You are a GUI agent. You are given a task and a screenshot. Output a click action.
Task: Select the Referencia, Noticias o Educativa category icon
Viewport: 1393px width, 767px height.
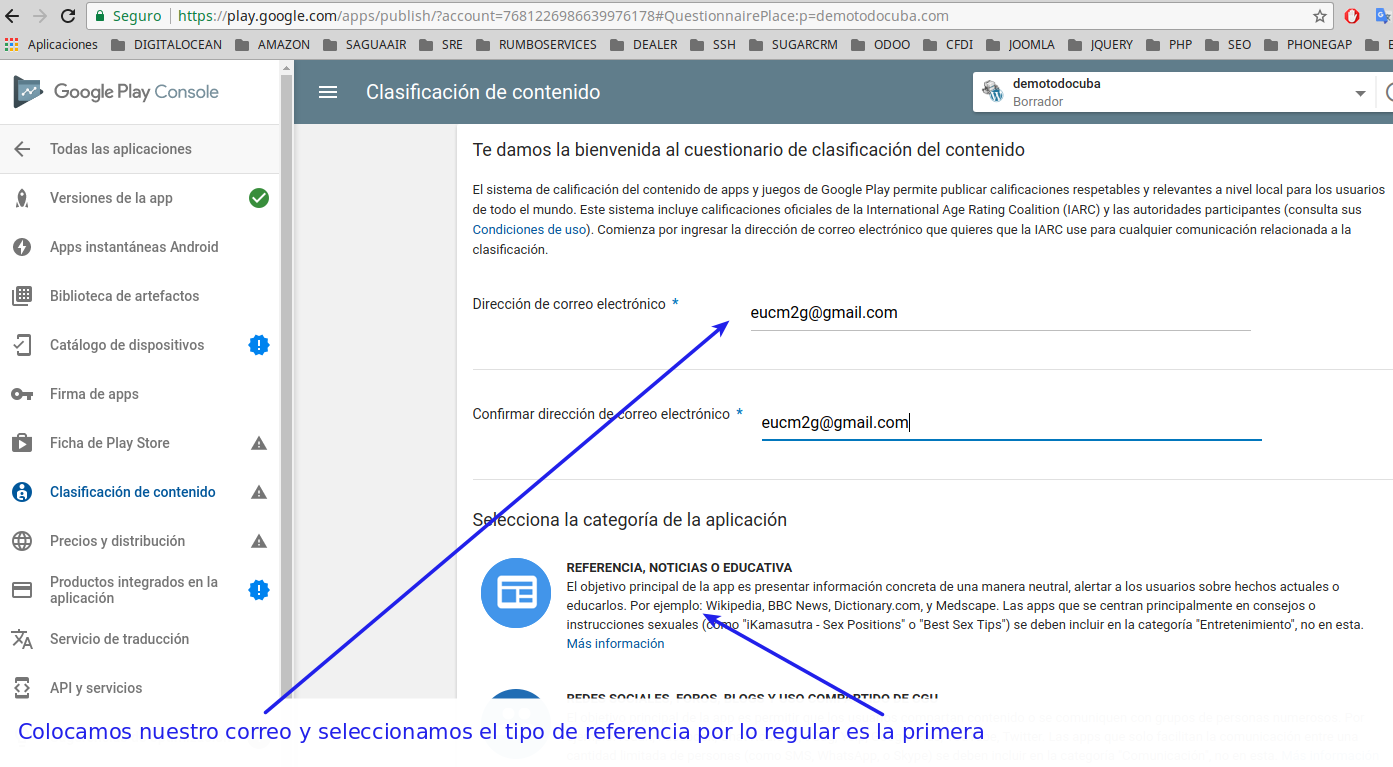click(516, 593)
